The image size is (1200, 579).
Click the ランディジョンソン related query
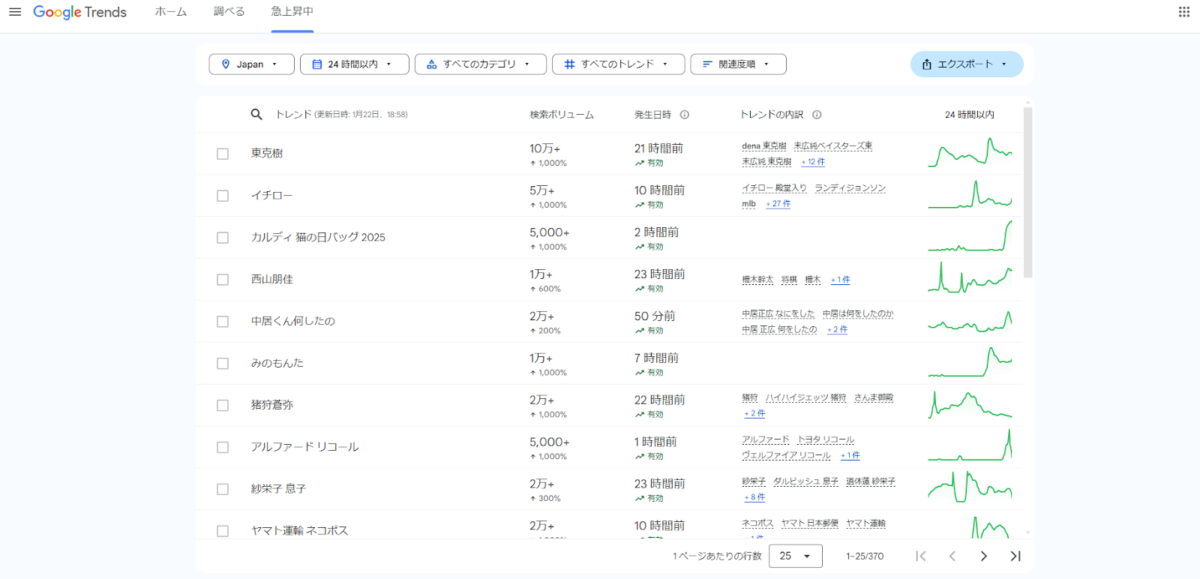850,188
